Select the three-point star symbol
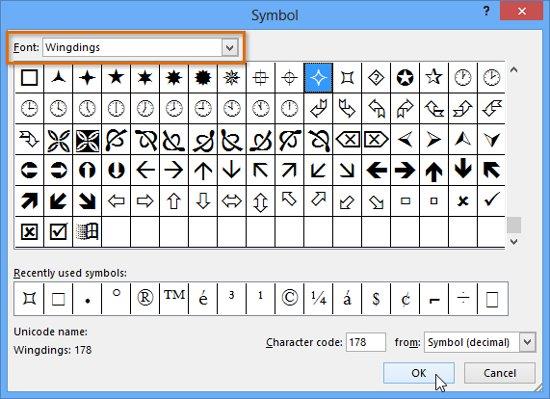This screenshot has width=550, height=399. (58, 78)
